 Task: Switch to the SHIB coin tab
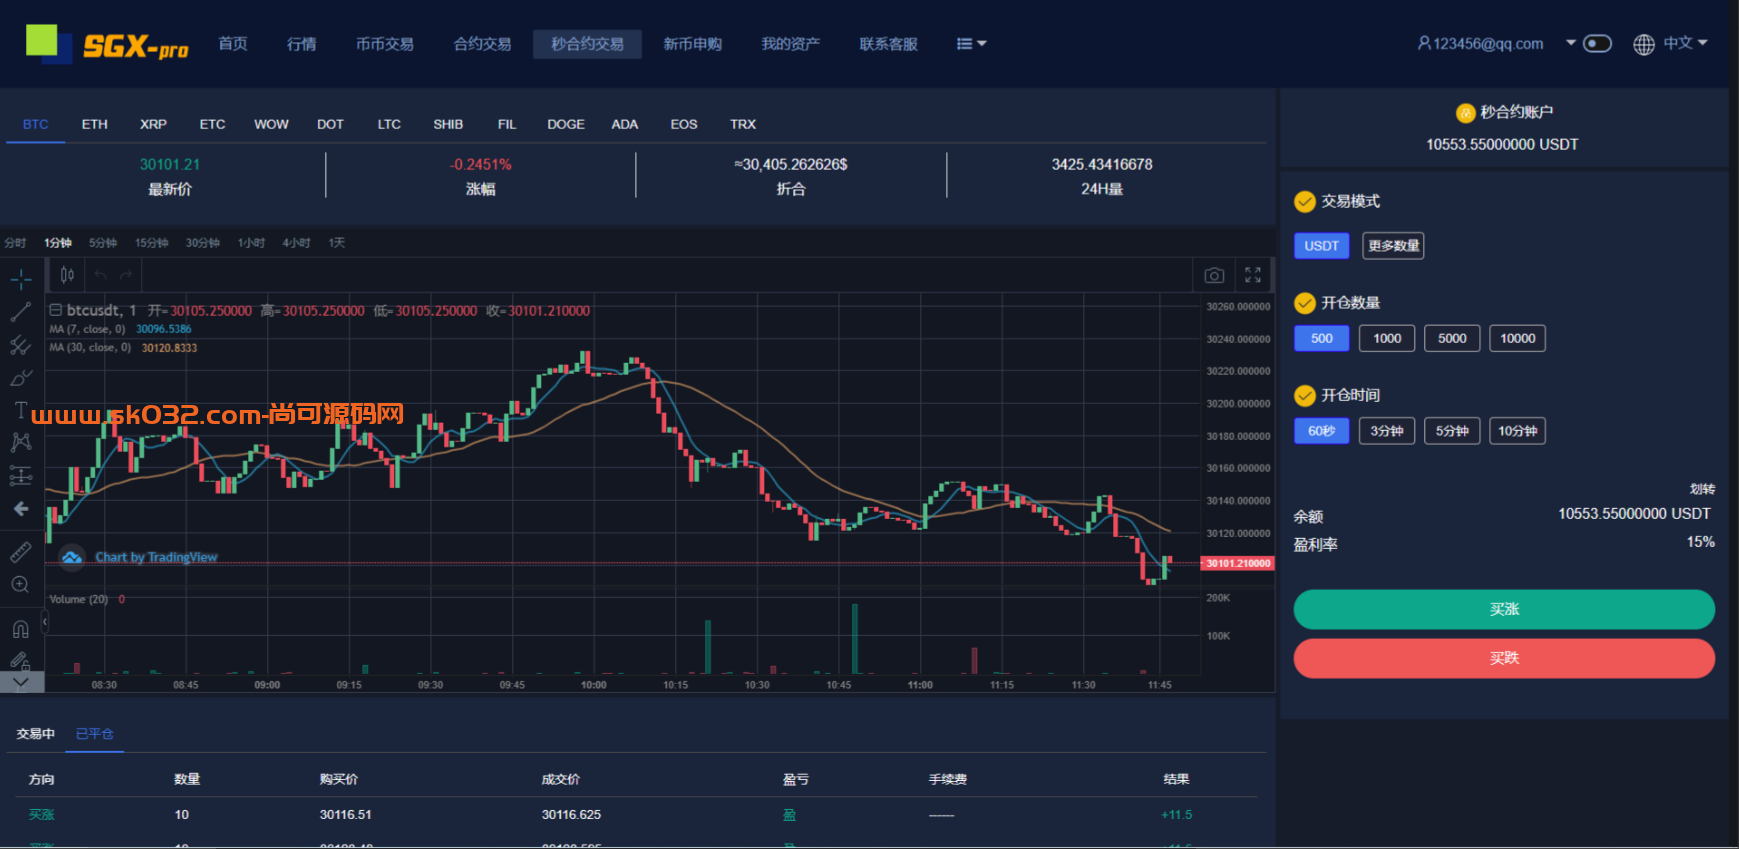click(x=448, y=124)
